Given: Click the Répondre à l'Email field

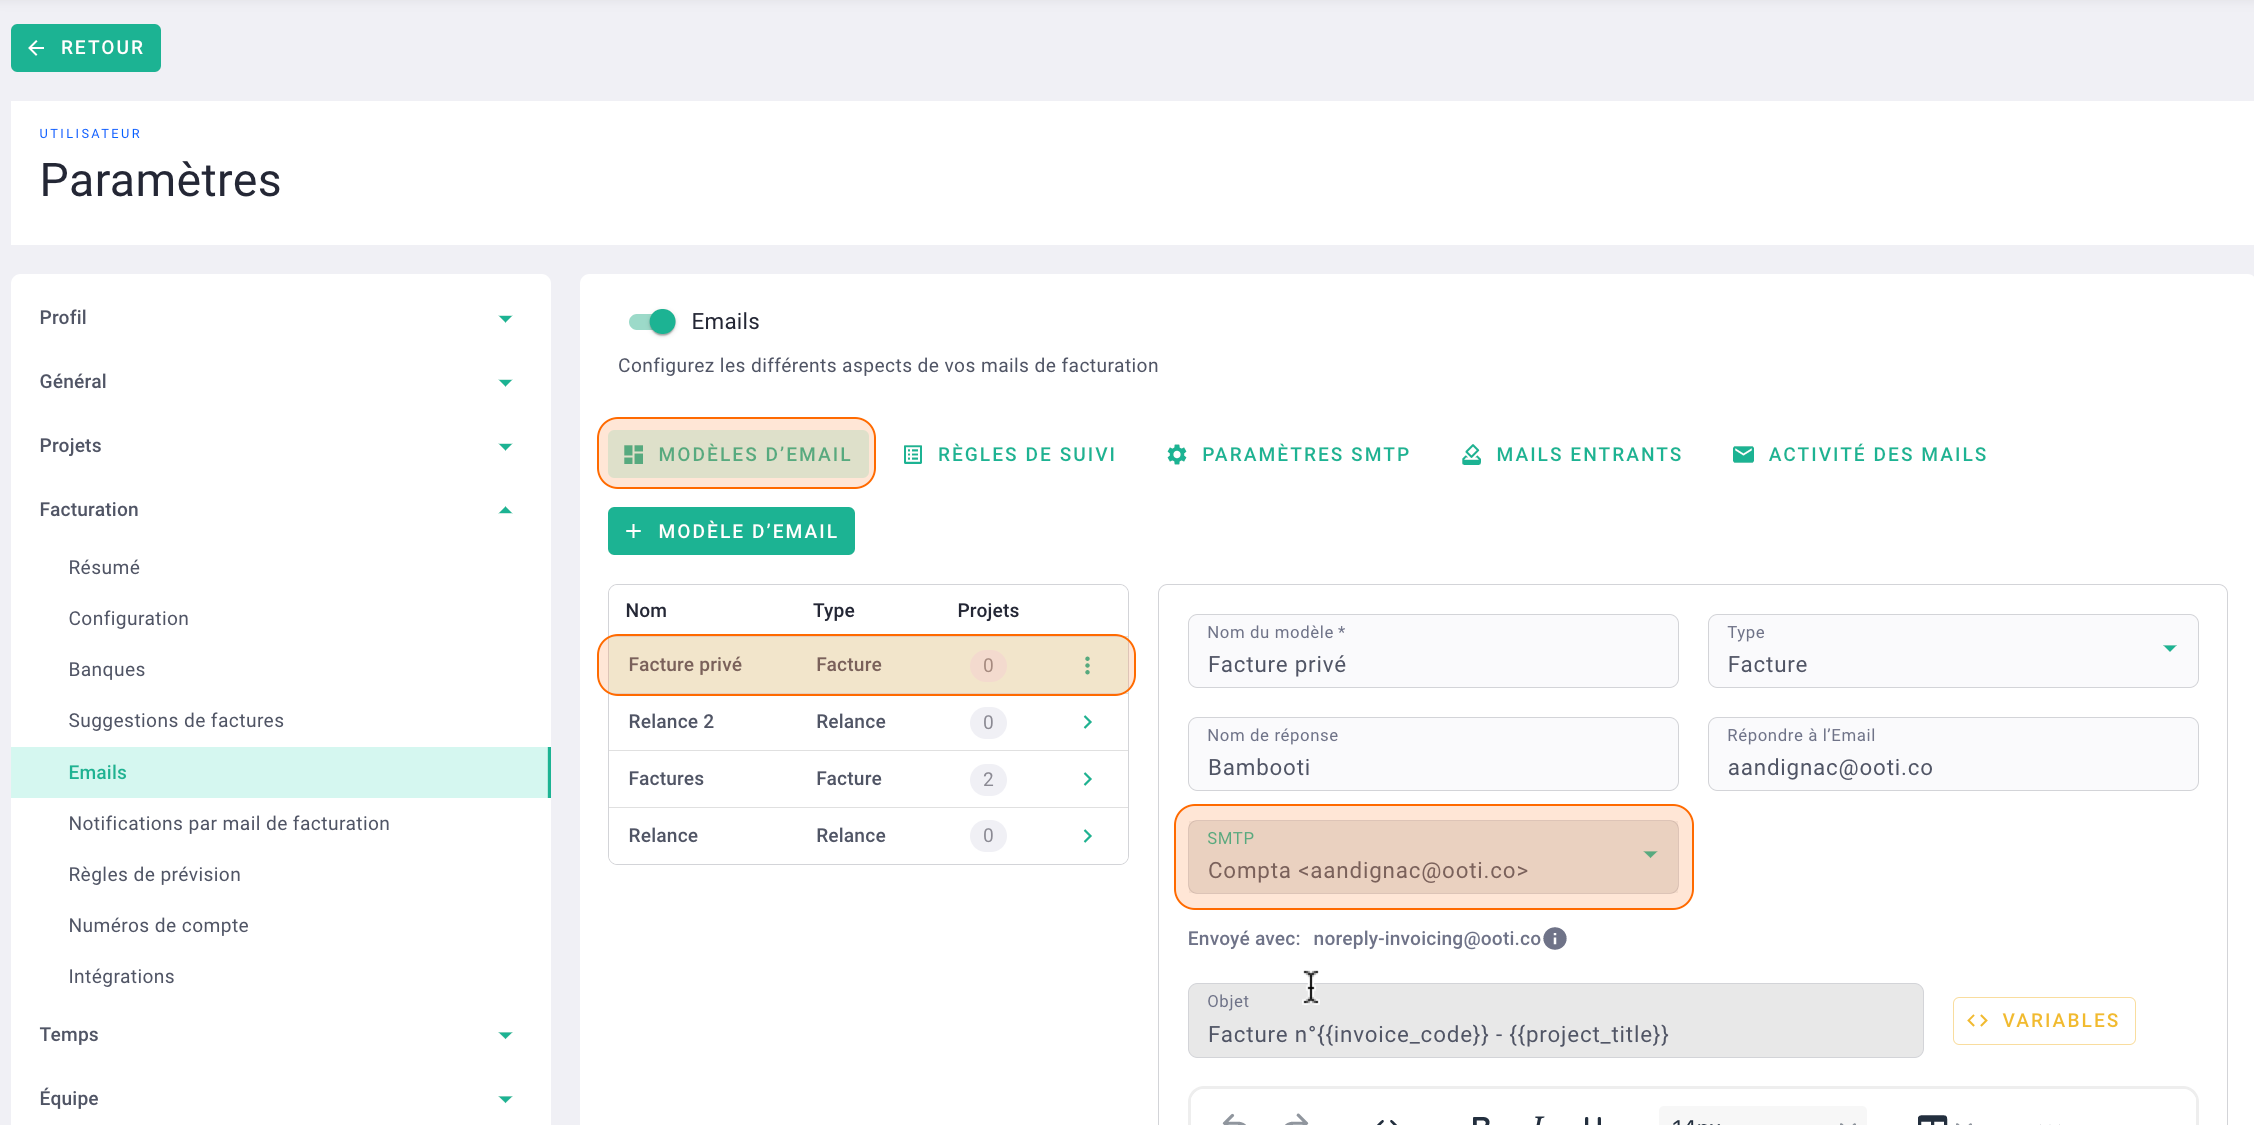Looking at the screenshot, I should (x=1953, y=754).
